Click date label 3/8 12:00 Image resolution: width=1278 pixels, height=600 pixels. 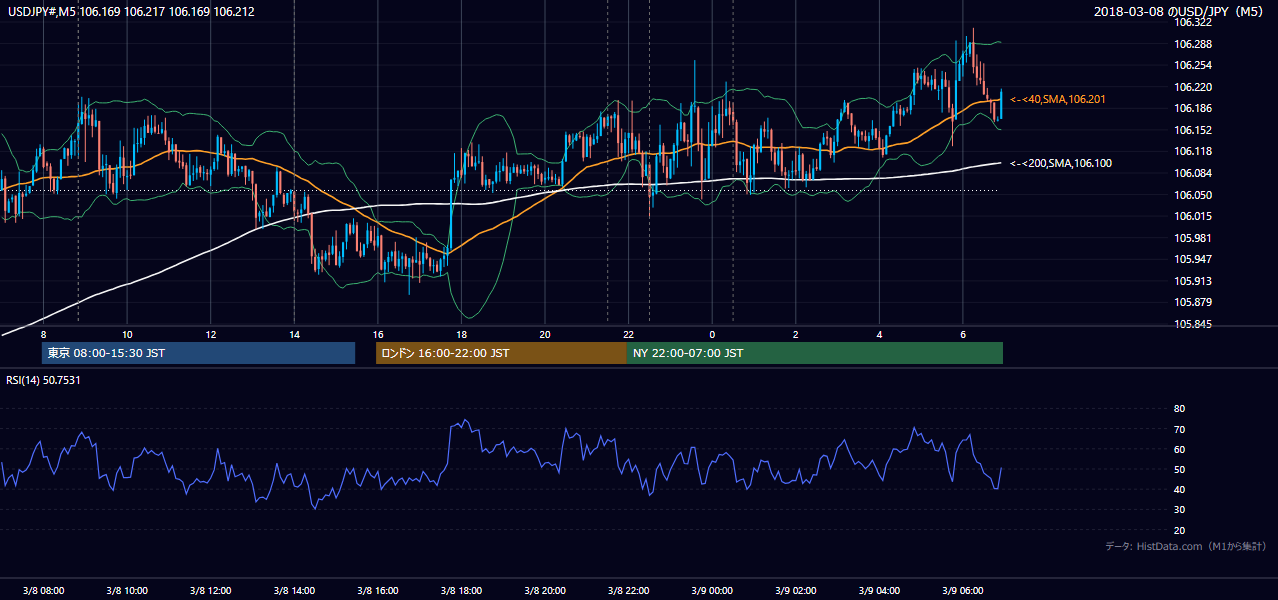pyautogui.click(x=210, y=590)
